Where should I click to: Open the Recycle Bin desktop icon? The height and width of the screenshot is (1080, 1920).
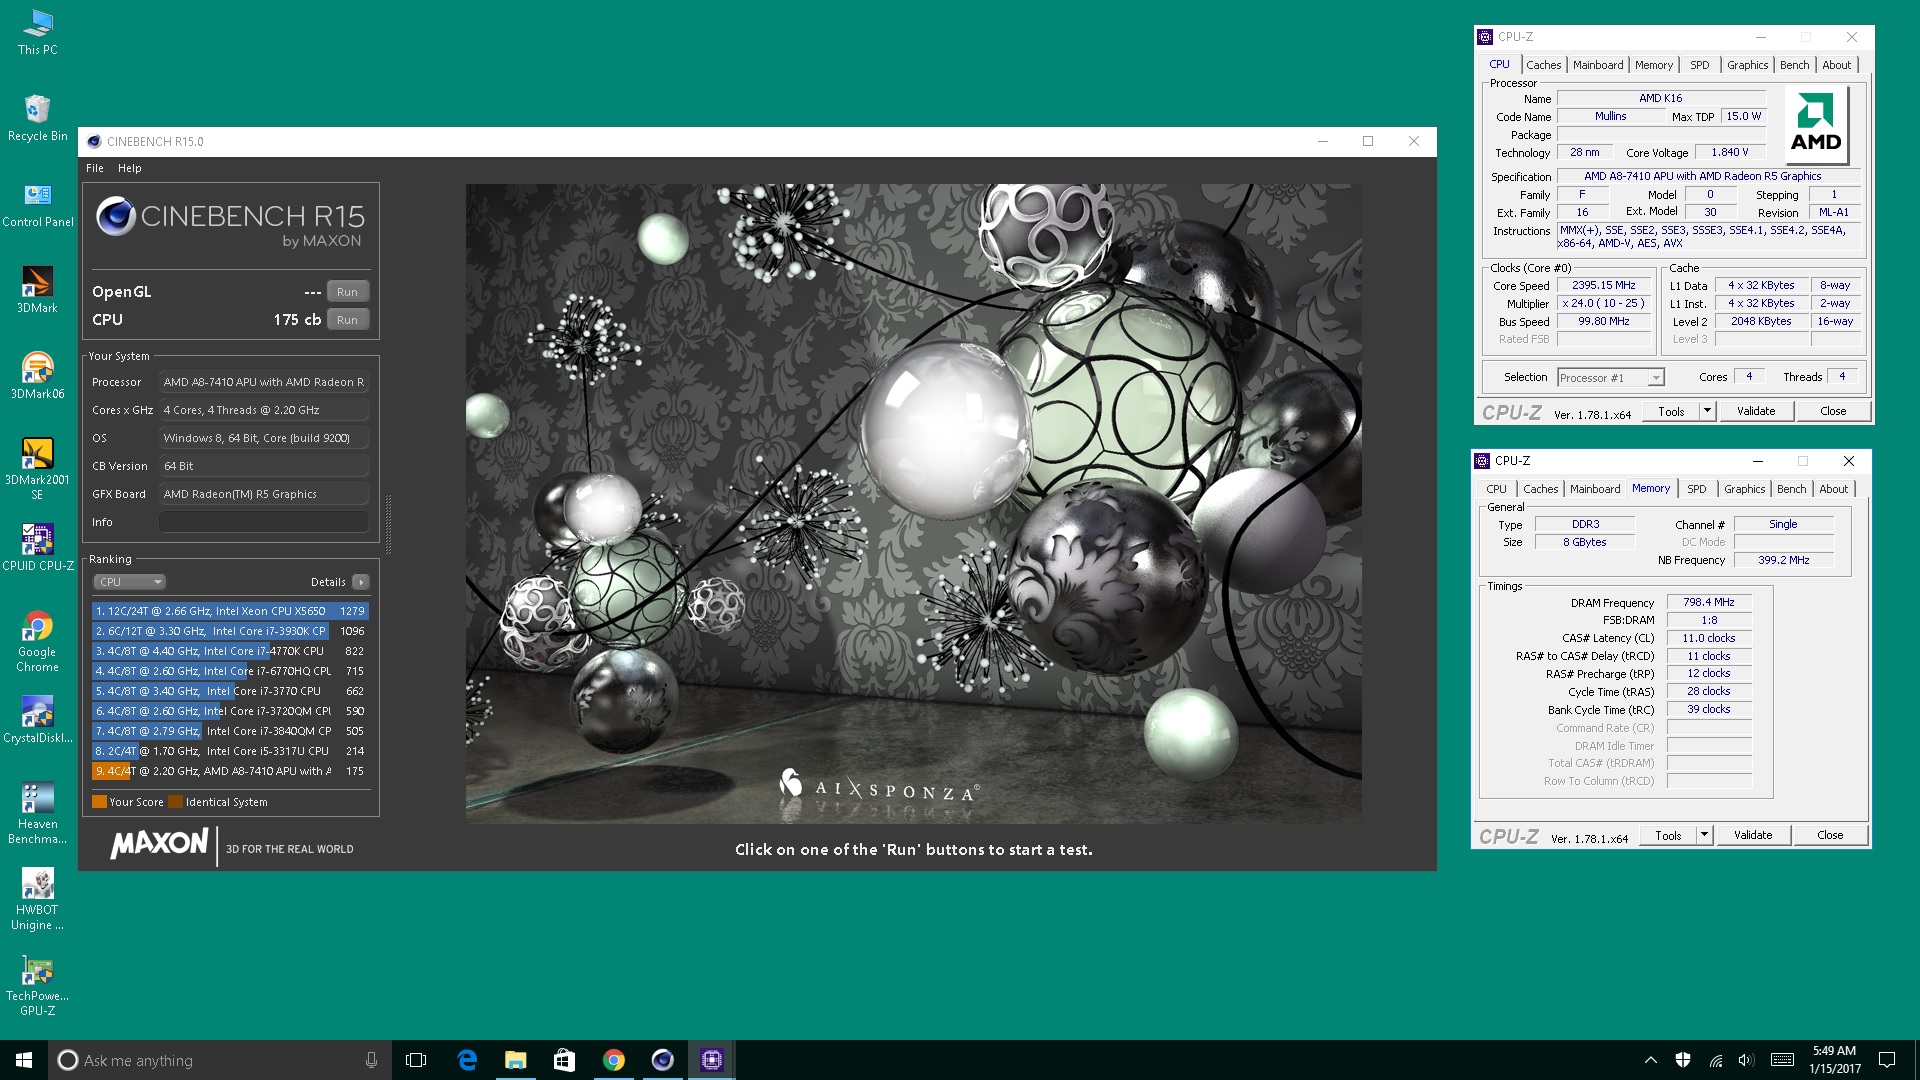tap(38, 118)
